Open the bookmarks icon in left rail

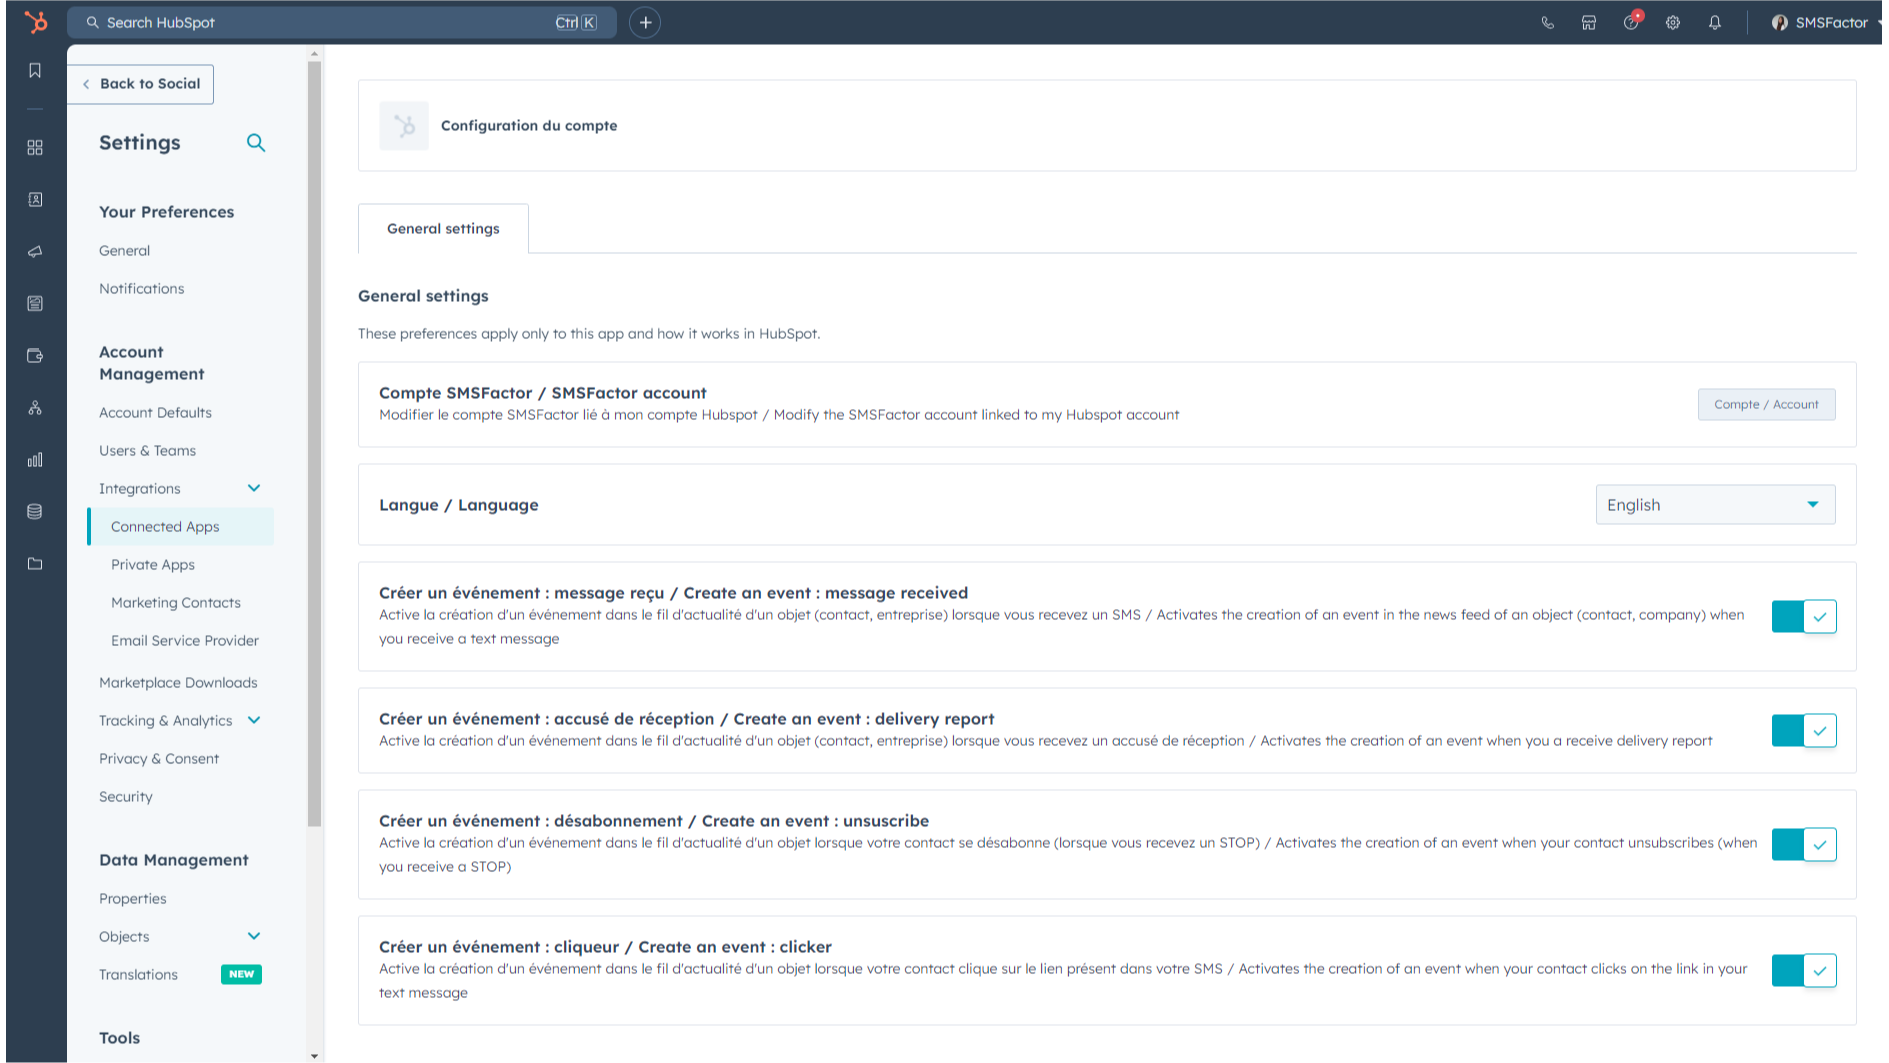35,70
